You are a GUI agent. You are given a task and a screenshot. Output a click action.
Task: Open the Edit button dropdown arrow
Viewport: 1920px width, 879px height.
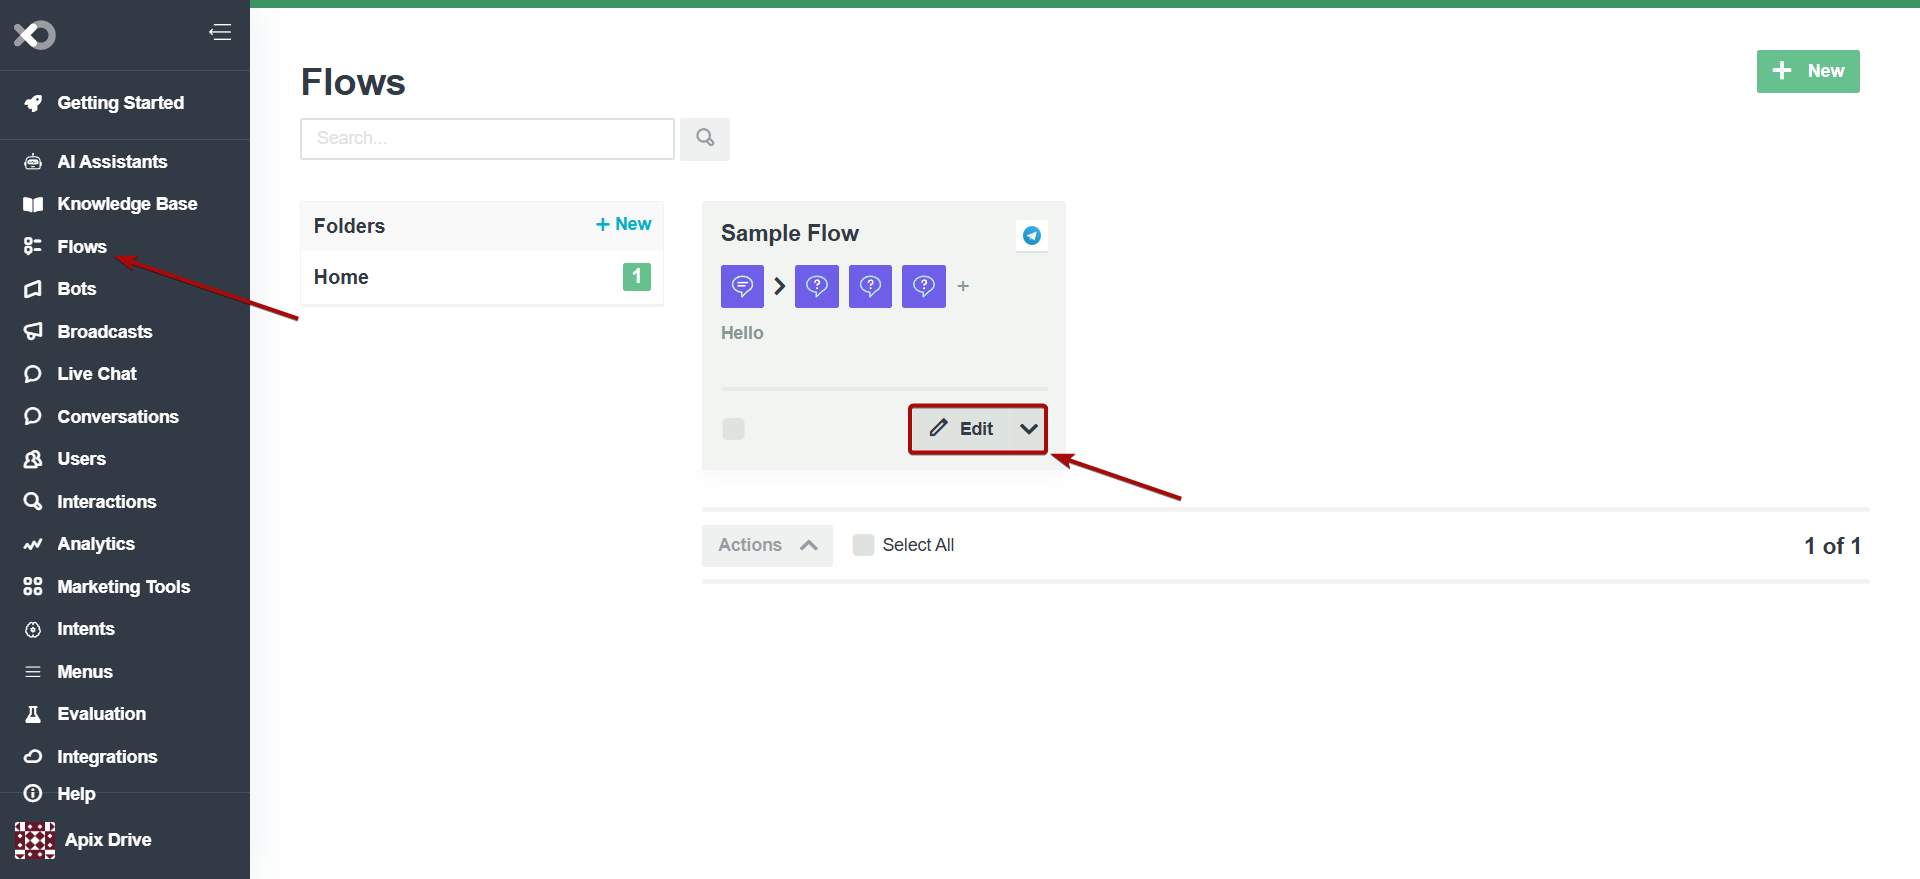click(x=1028, y=429)
